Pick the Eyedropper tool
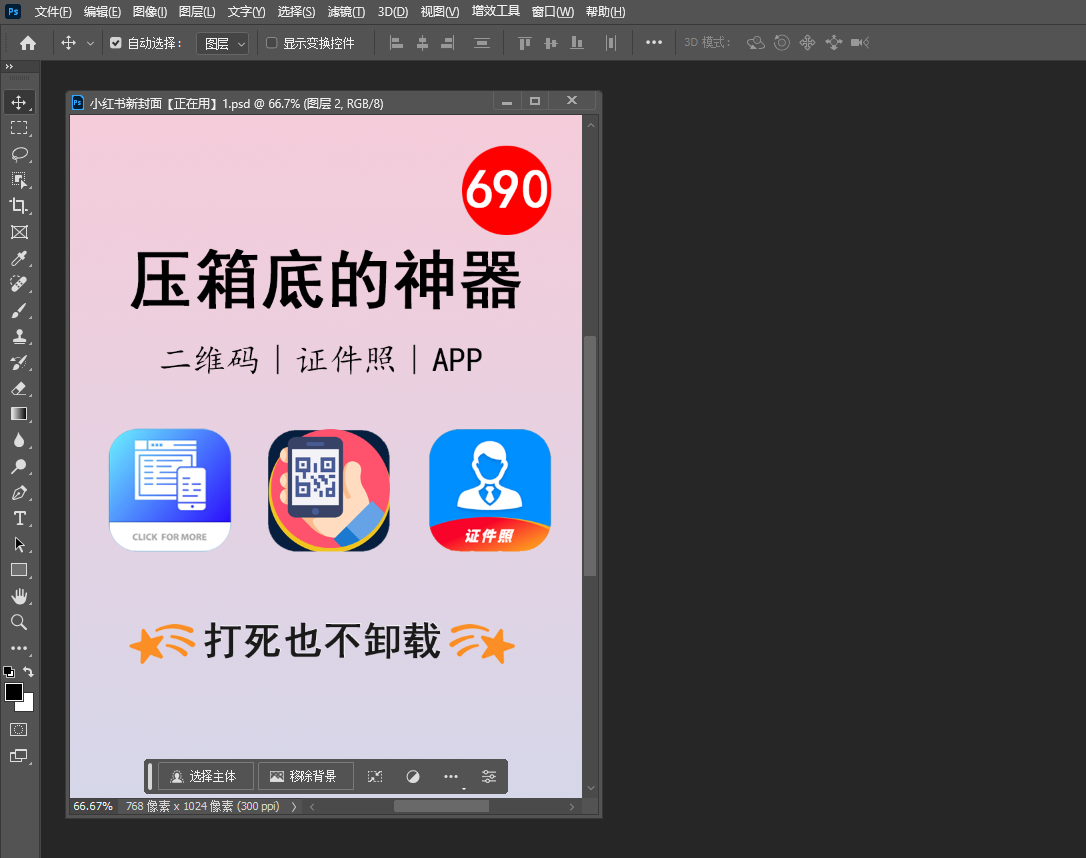 19,258
